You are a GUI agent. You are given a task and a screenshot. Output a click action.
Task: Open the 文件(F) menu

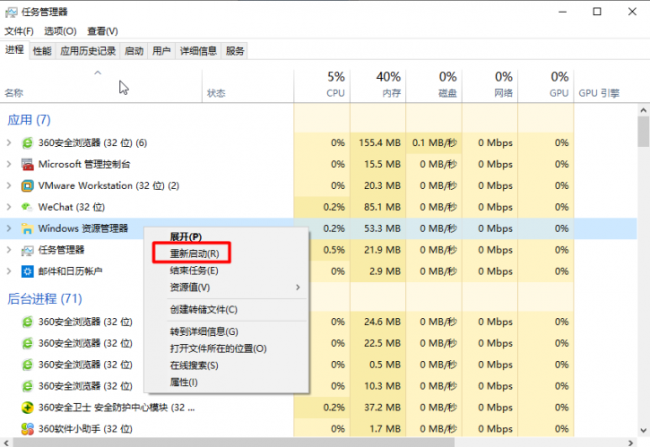(x=19, y=31)
